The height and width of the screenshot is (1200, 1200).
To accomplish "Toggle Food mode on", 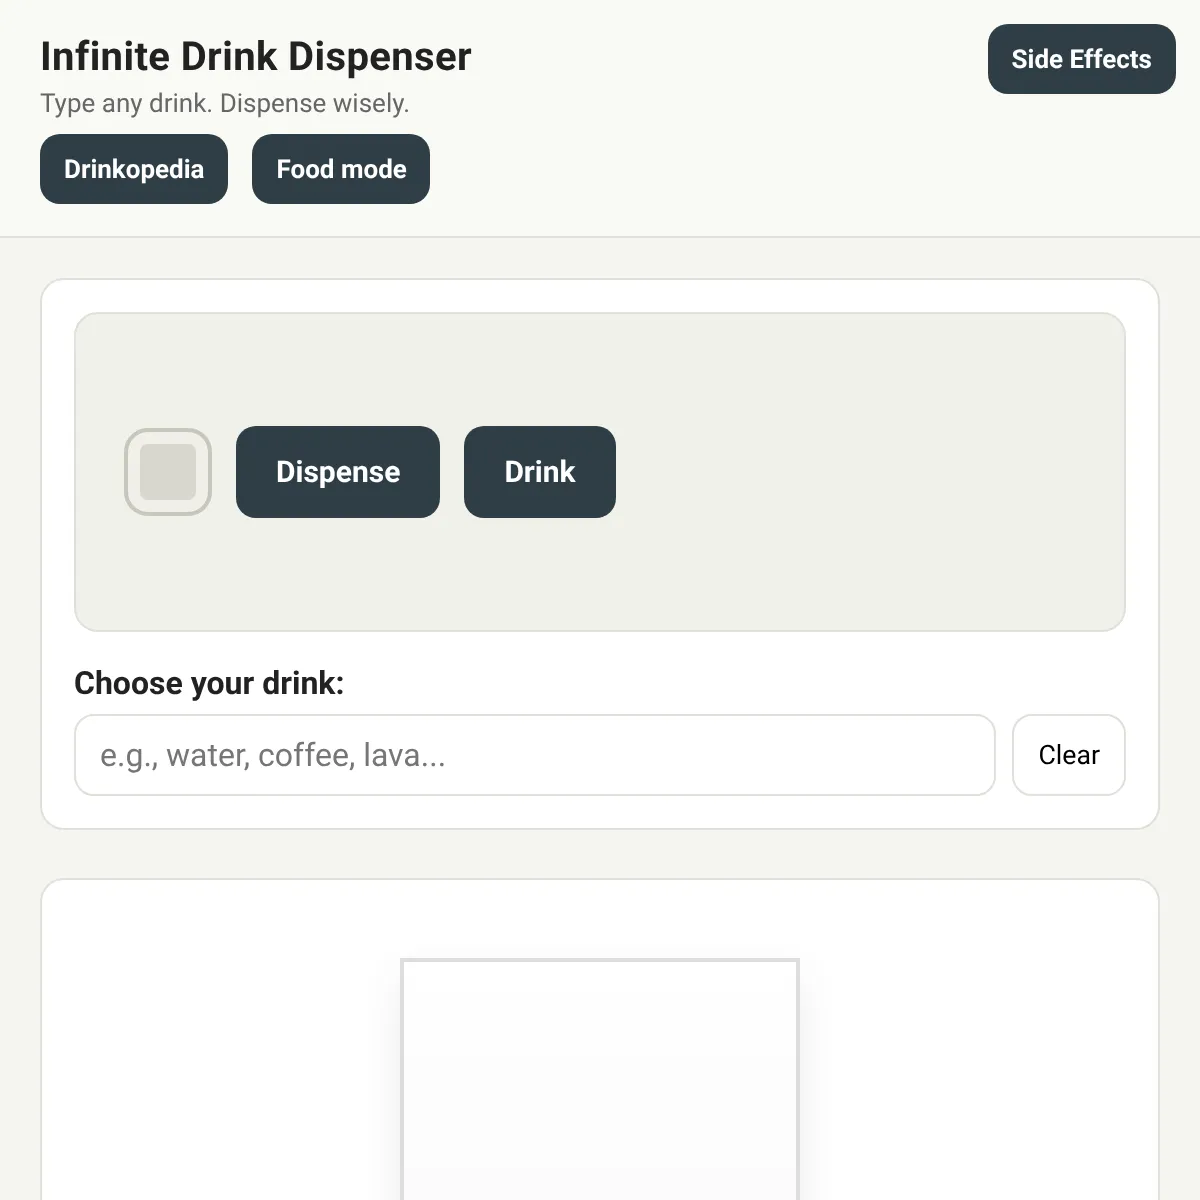I will click(341, 169).
